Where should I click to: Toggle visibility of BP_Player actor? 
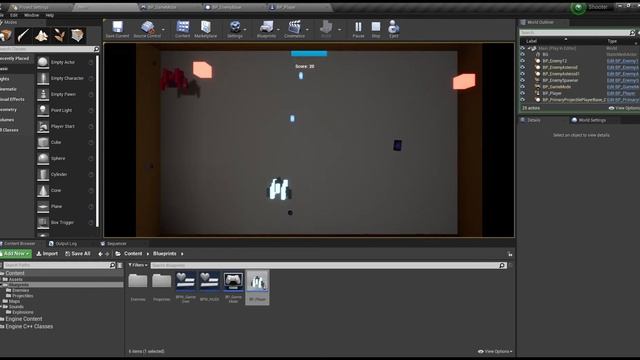[522, 93]
